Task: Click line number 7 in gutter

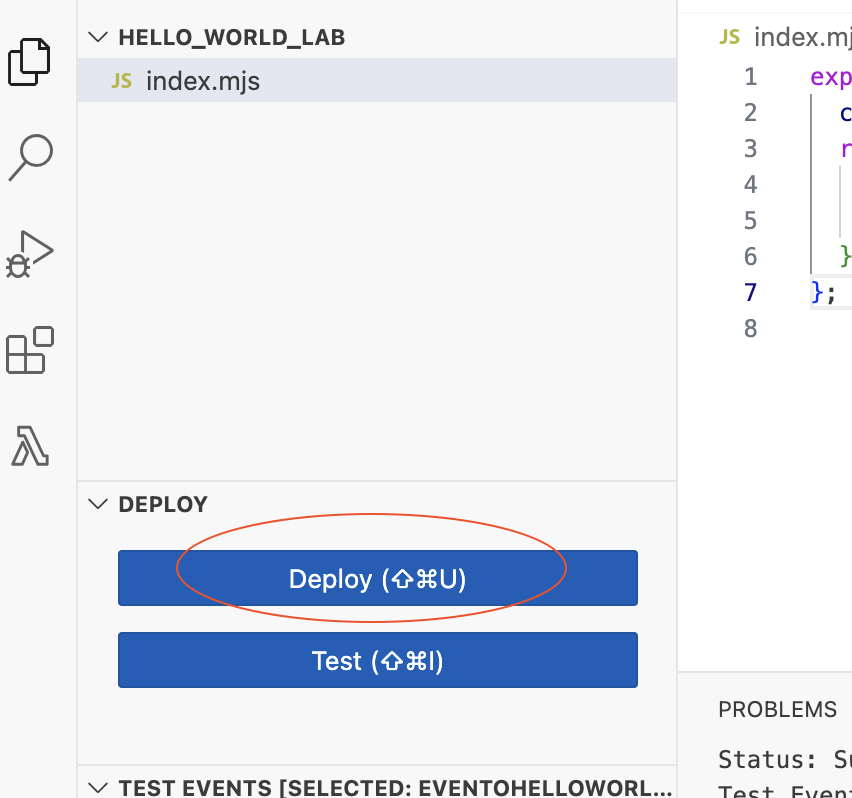Action: click(750, 292)
